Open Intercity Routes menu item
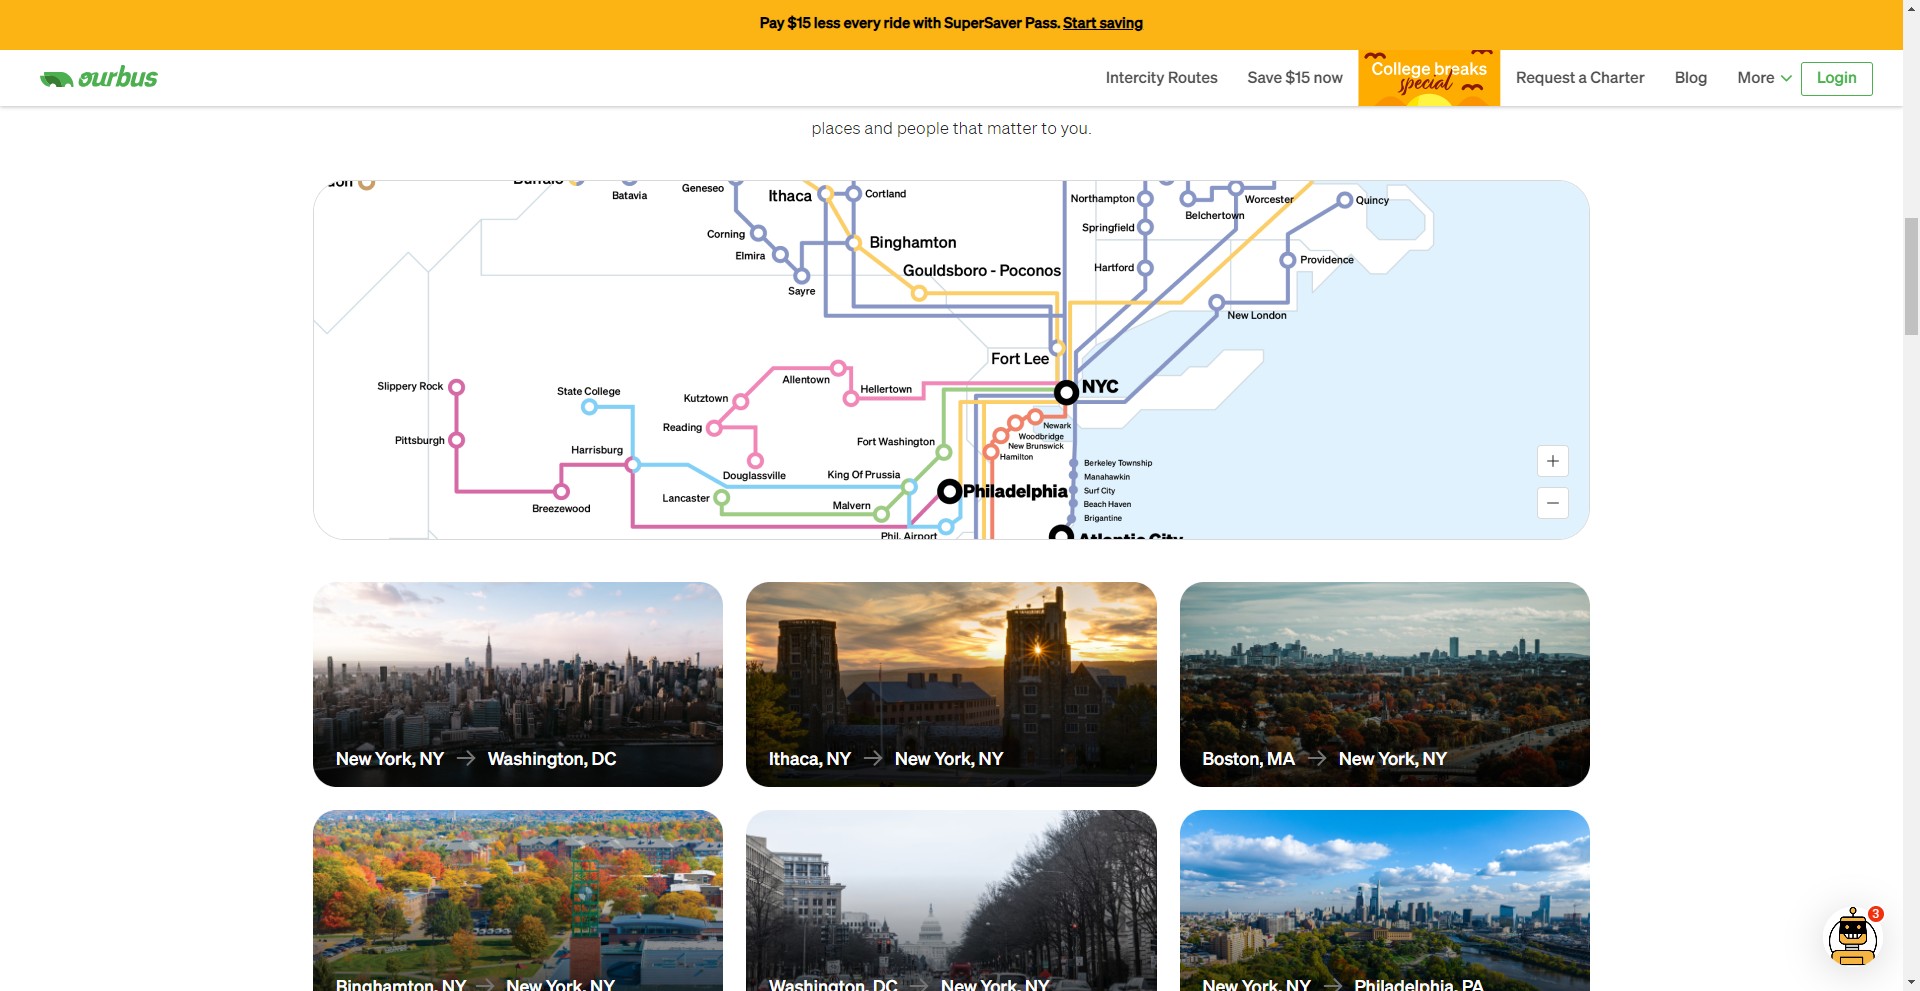Viewport: 1920px width, 991px height. tap(1161, 78)
